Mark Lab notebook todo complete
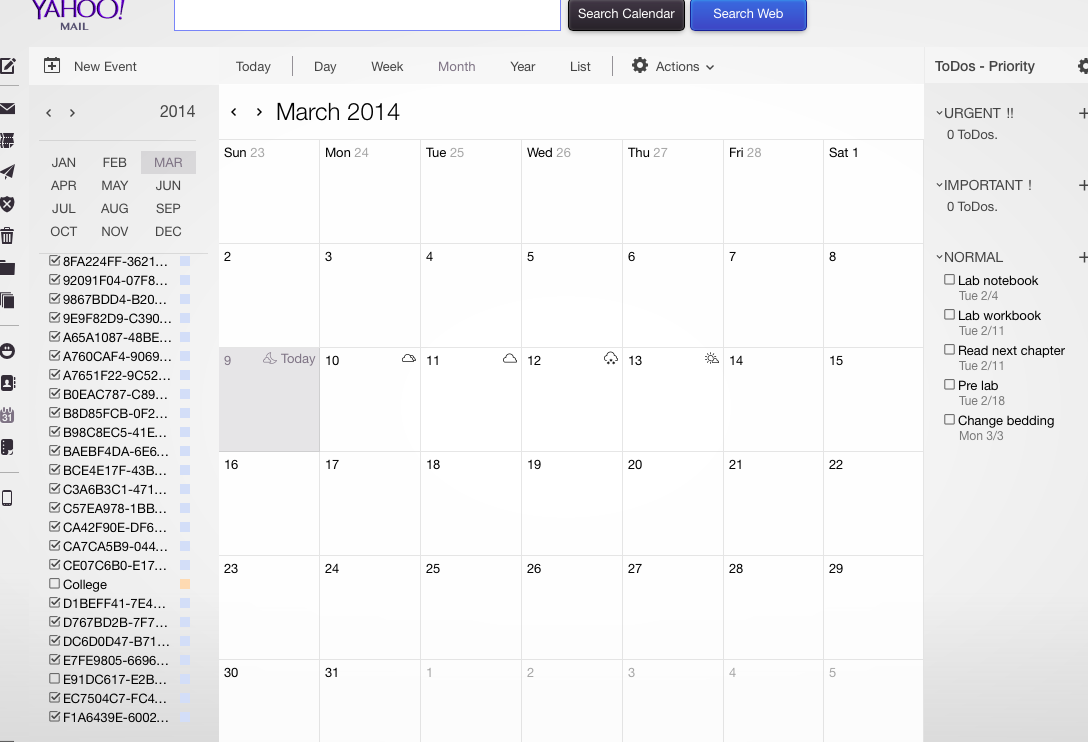This screenshot has height=742, width=1088. 949,280
